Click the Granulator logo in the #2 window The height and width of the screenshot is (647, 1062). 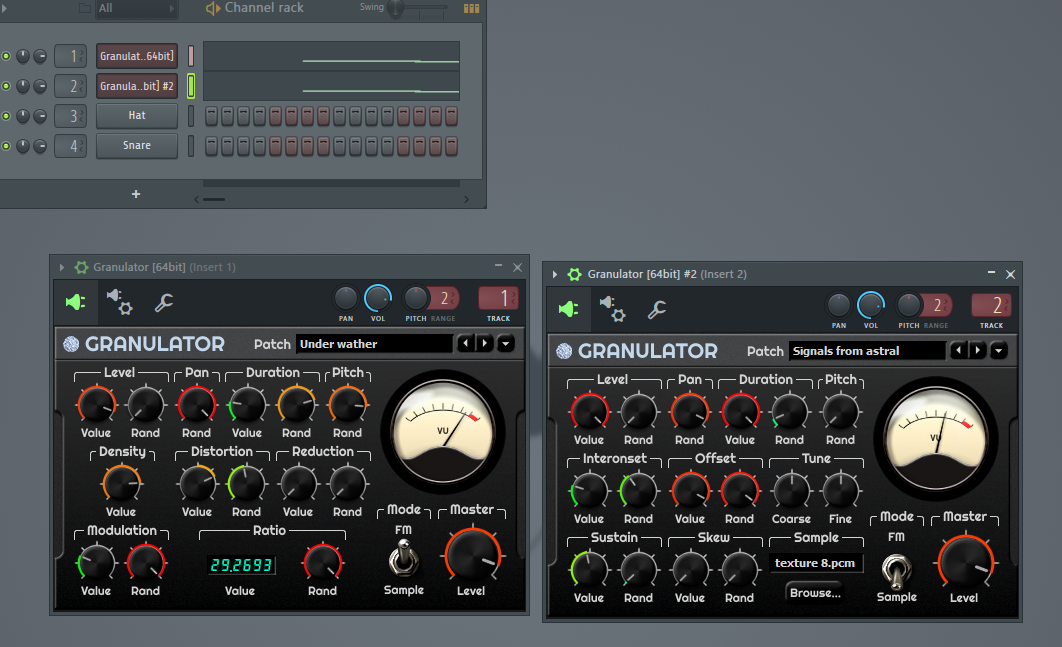pyautogui.click(x=564, y=351)
